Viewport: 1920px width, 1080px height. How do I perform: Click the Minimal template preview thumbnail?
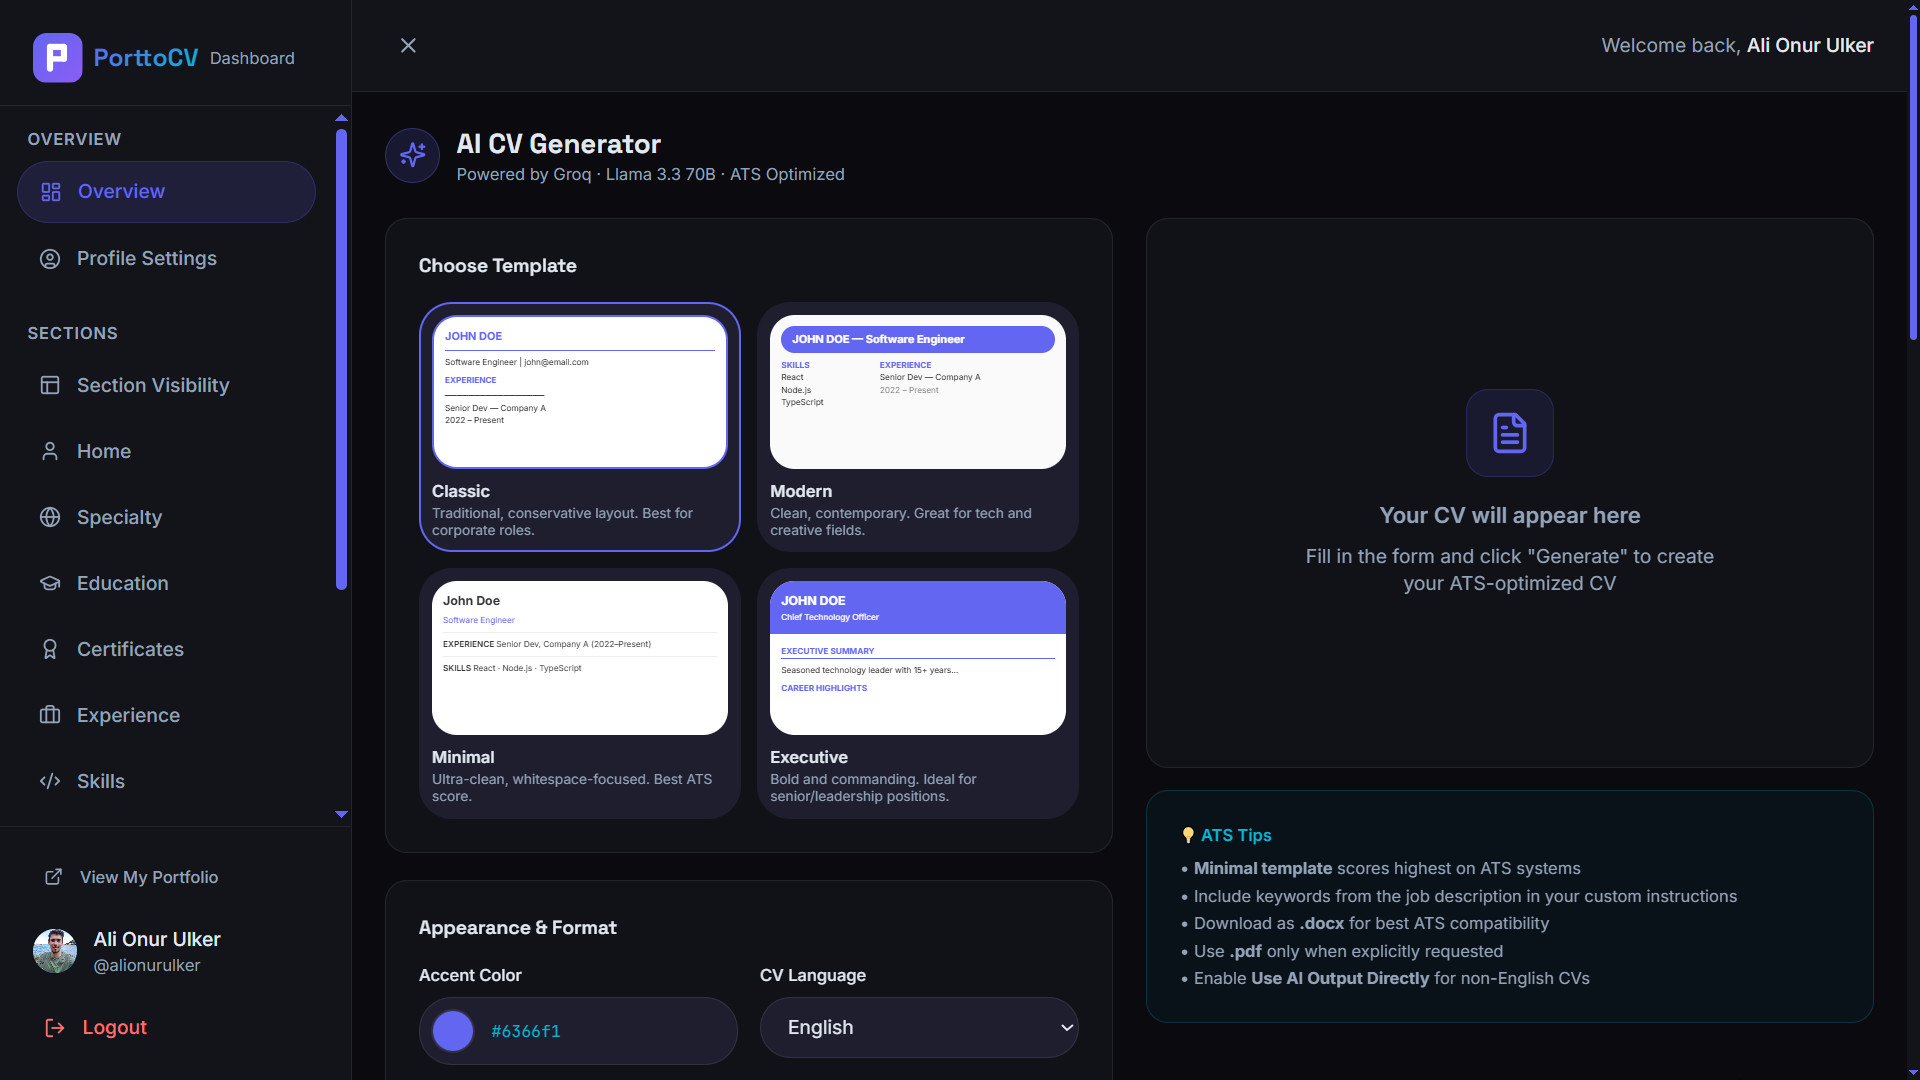[580, 658]
